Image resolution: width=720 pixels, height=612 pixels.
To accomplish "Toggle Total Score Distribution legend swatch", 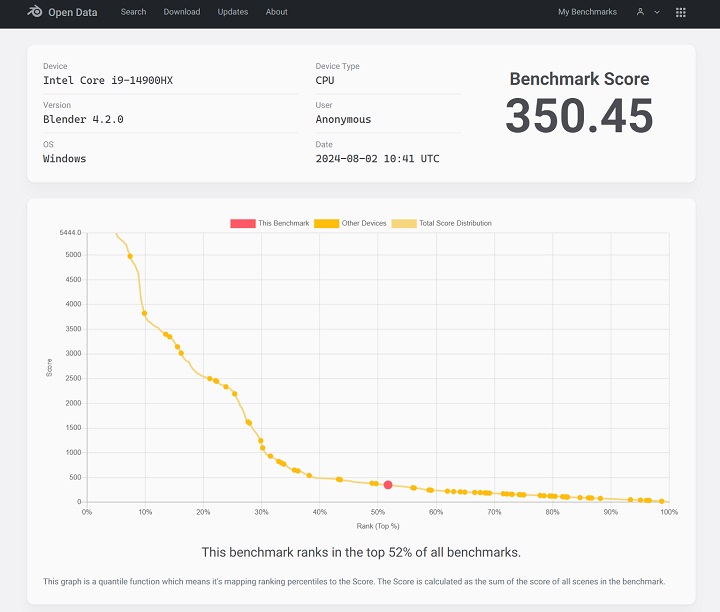I will (x=404, y=223).
